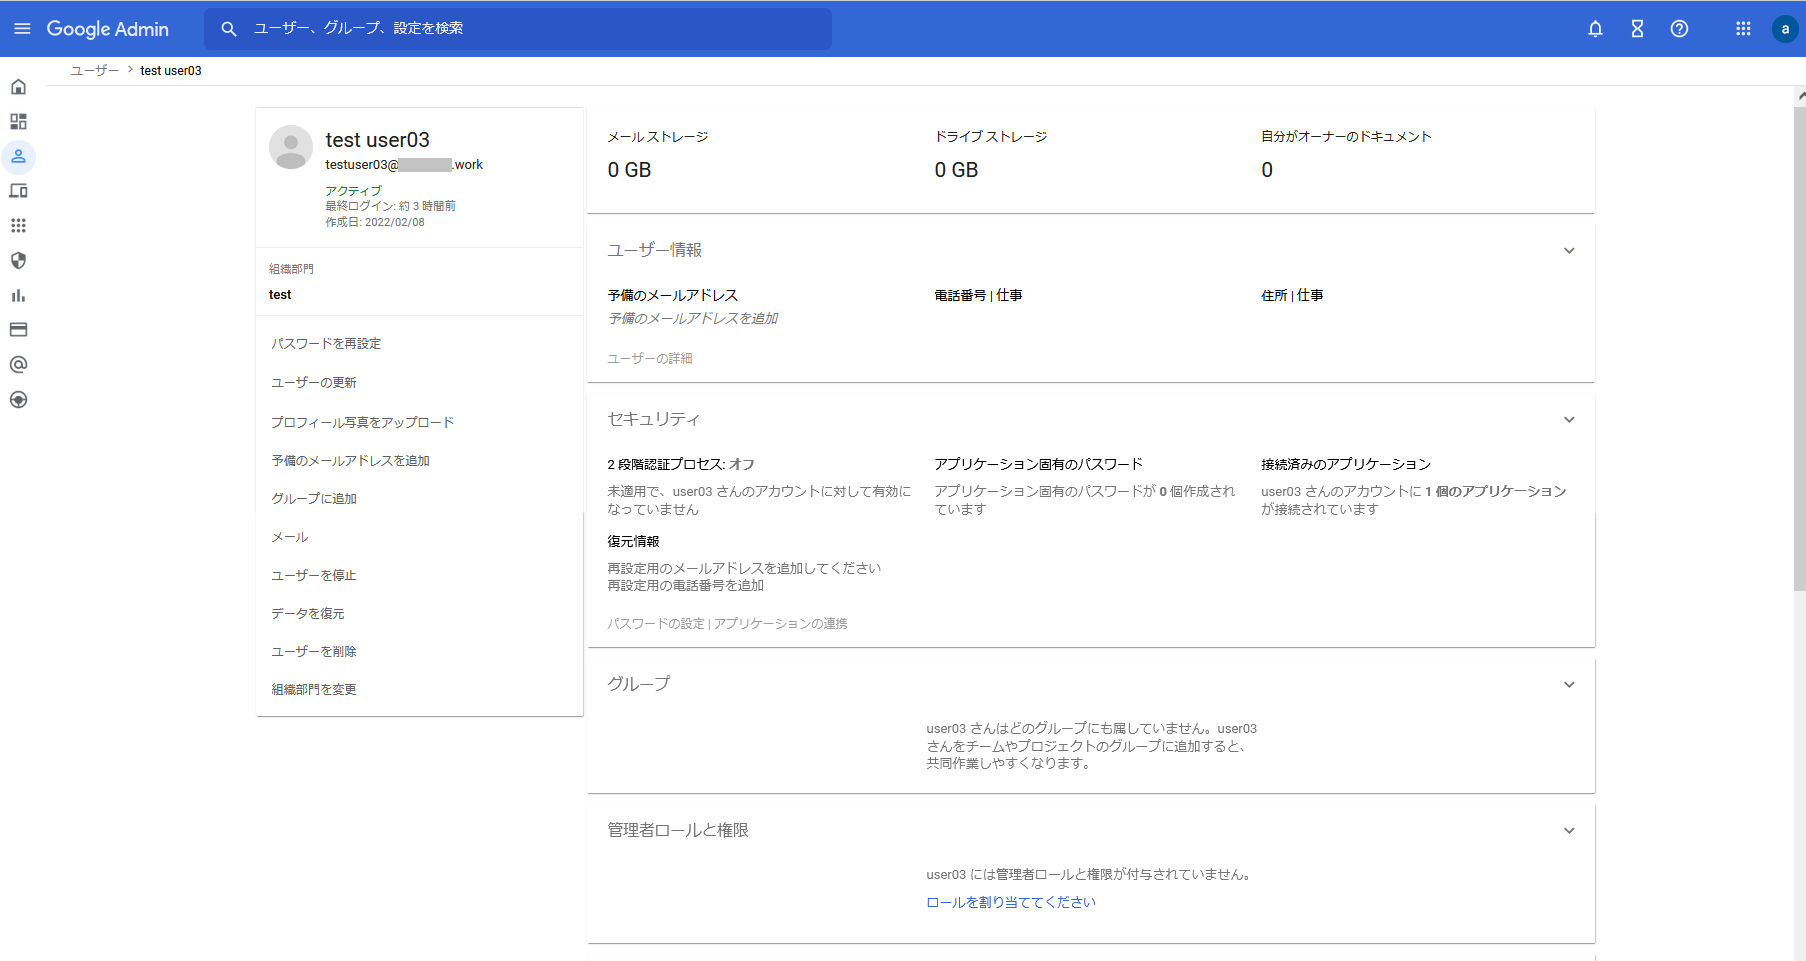Click ロールを割り当ててください link
Image resolution: width=1806 pixels, height=961 pixels.
[x=1011, y=903]
